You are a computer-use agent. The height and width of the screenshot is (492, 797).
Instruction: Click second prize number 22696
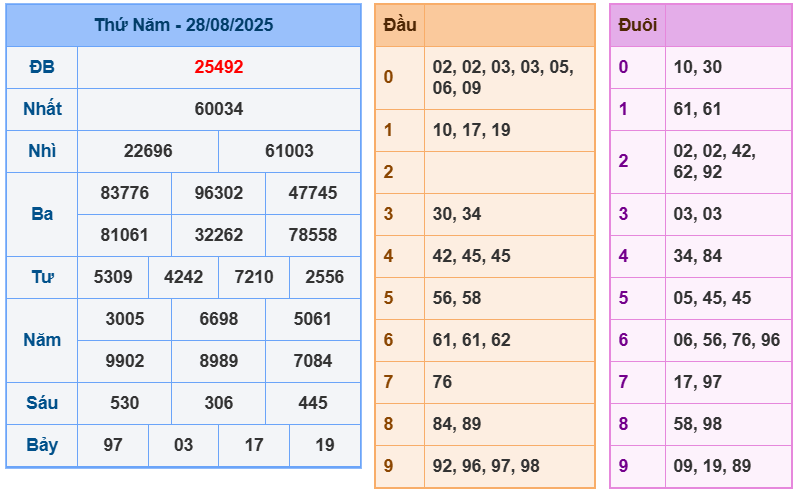(148, 151)
